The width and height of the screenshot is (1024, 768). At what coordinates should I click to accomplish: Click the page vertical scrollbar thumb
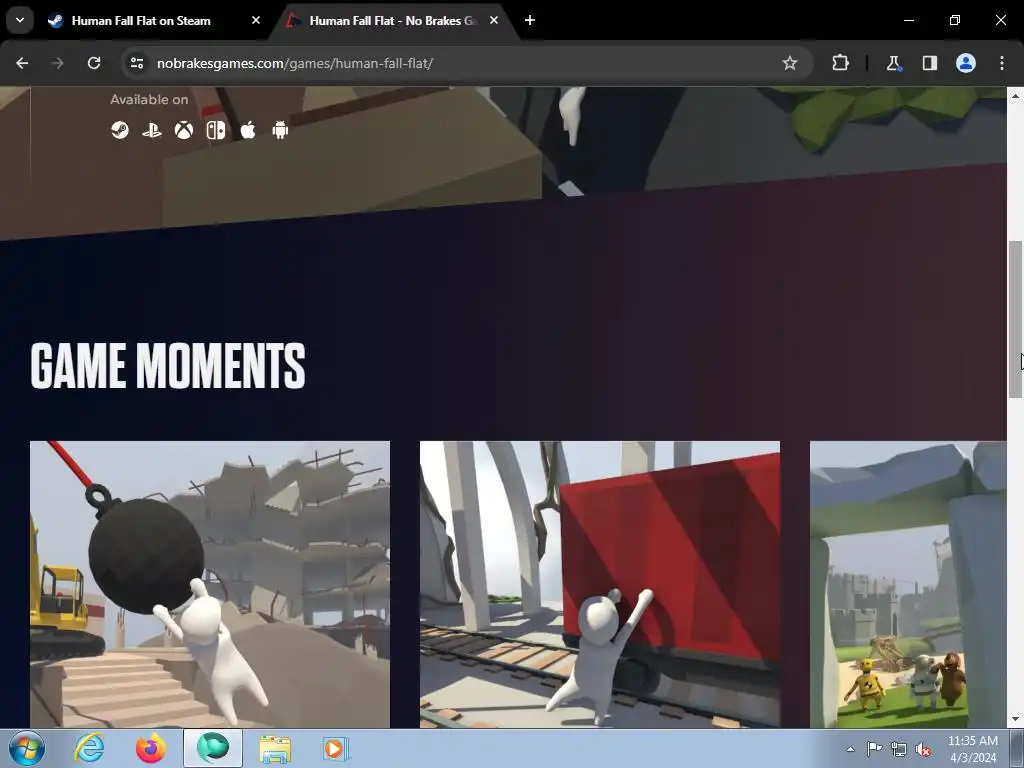[x=1015, y=319]
